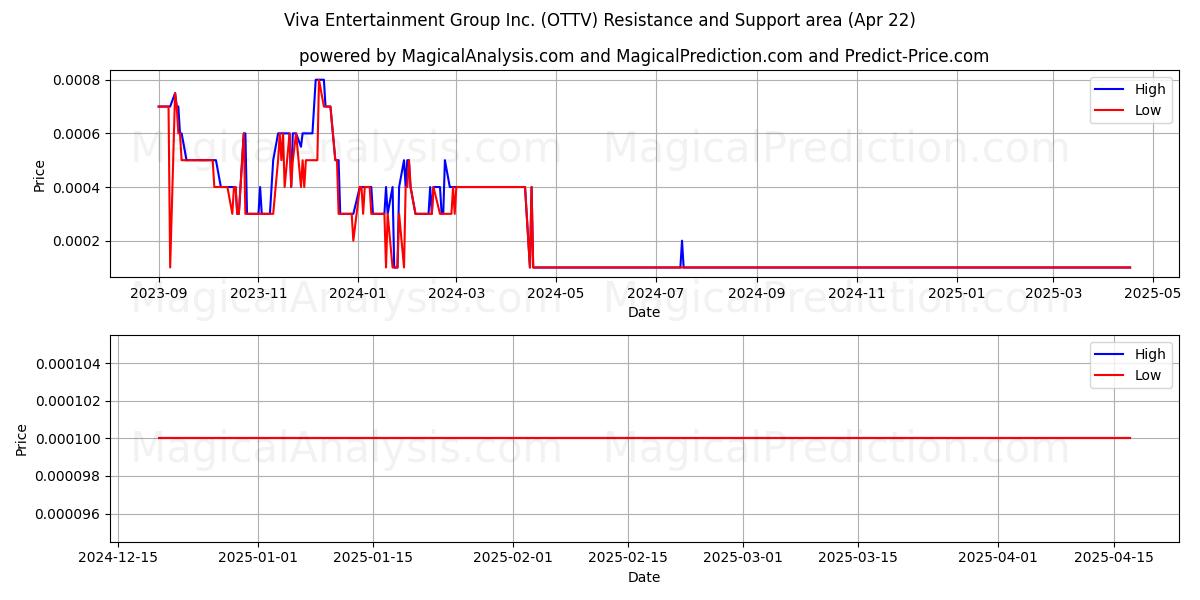This screenshot has width=1200, height=600.
Task: Click the December 2023 peak at 0.0008
Action: click(x=319, y=80)
